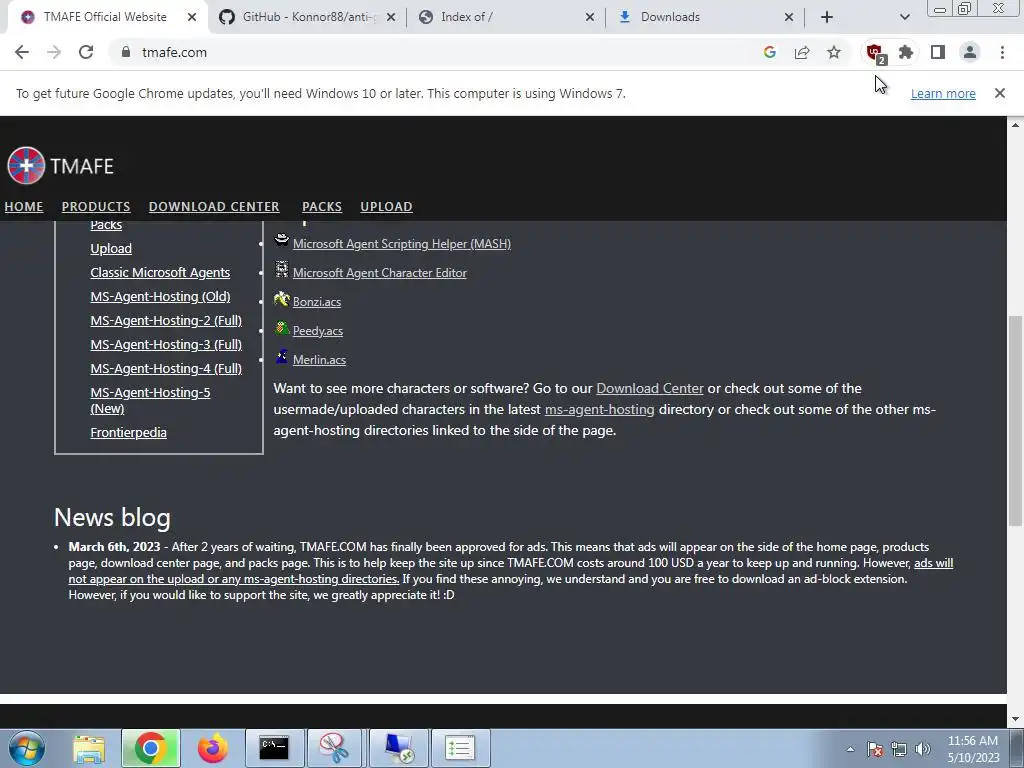
Task: Open UPLOAD in site navigation
Action: (387, 206)
